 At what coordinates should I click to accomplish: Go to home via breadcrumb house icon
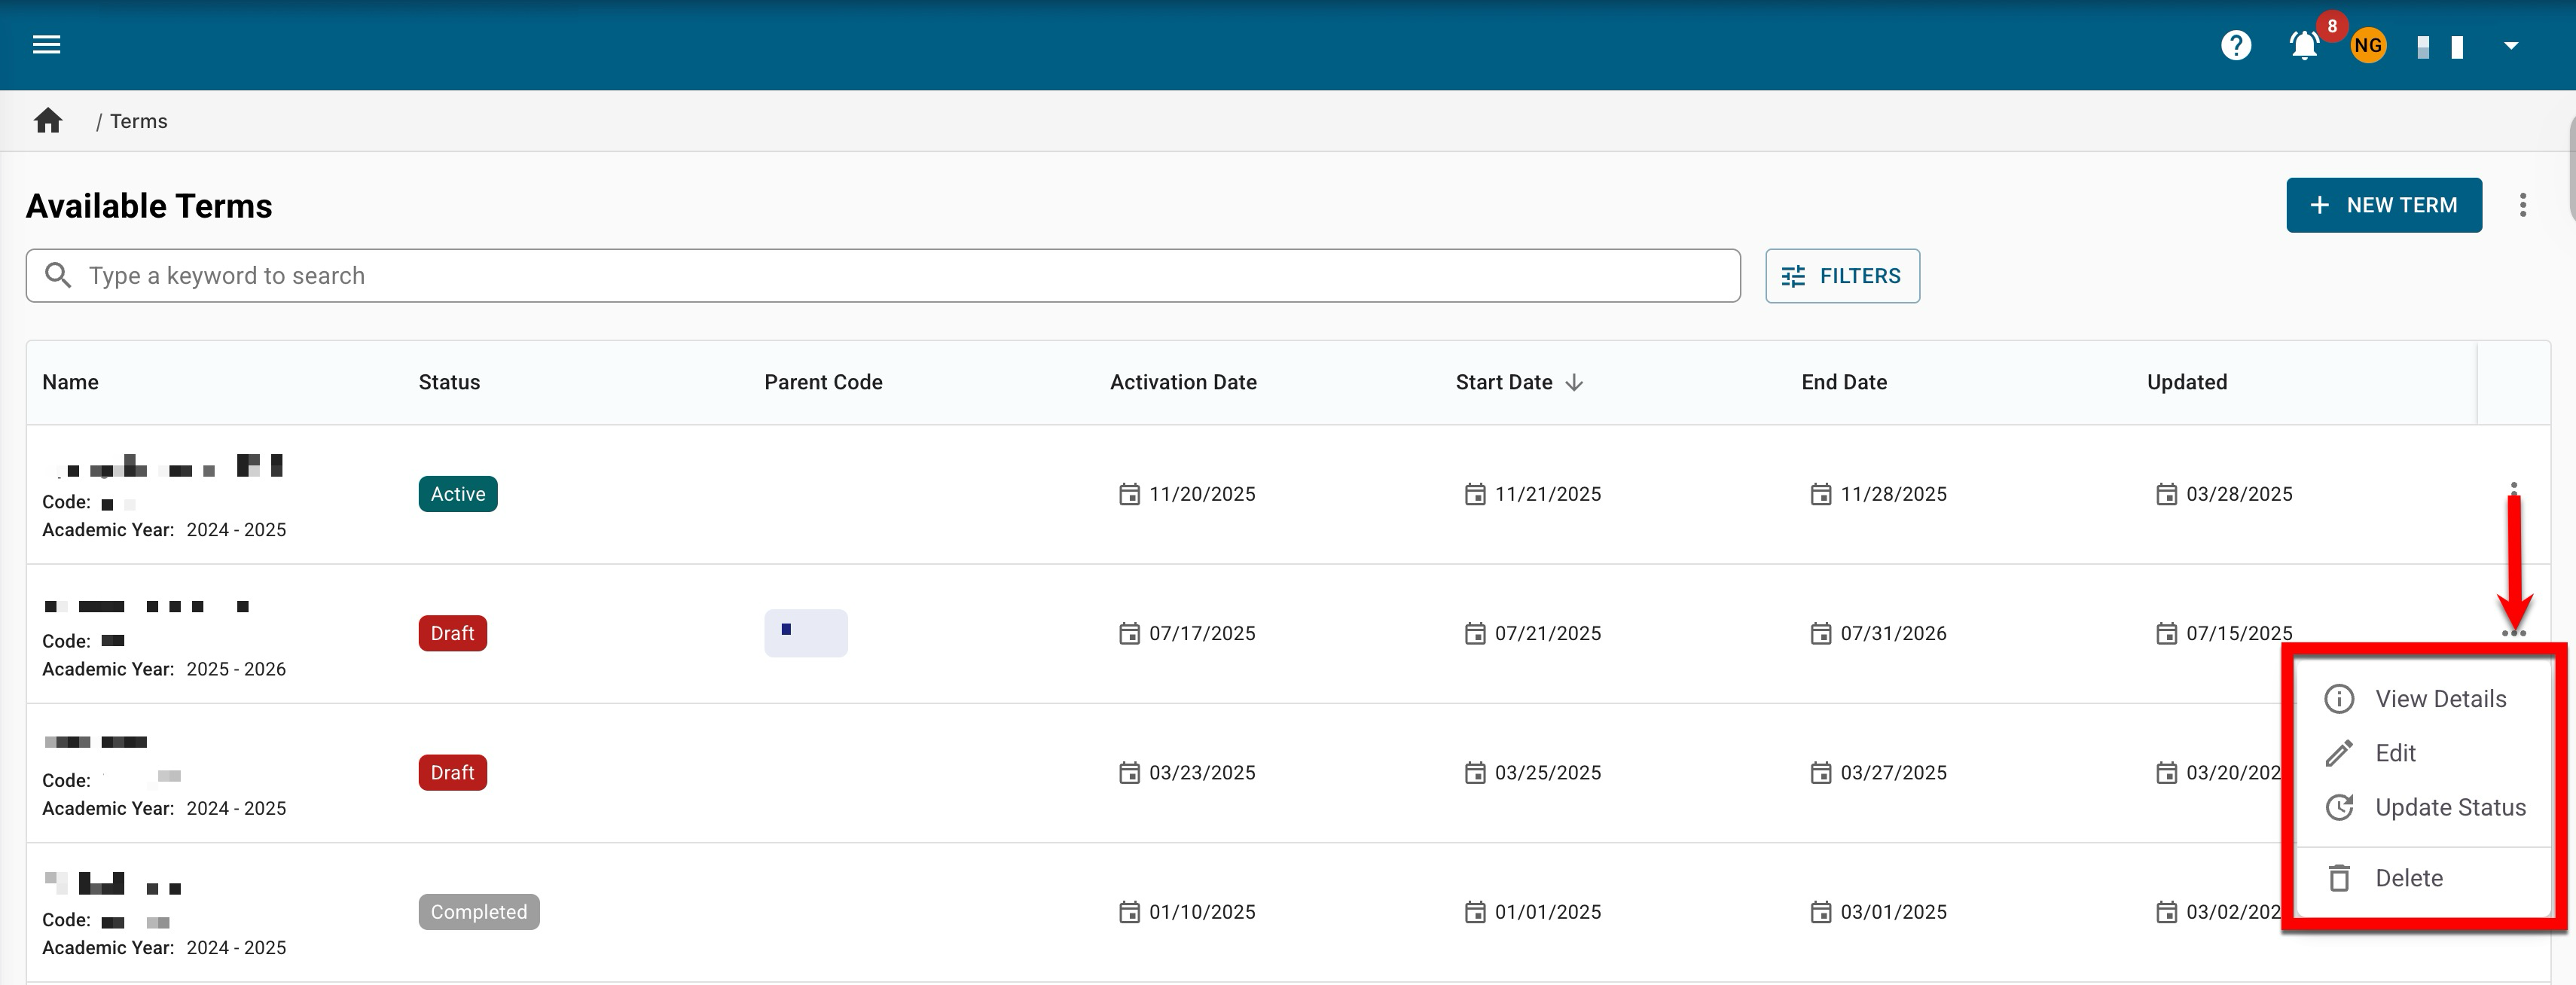click(48, 121)
